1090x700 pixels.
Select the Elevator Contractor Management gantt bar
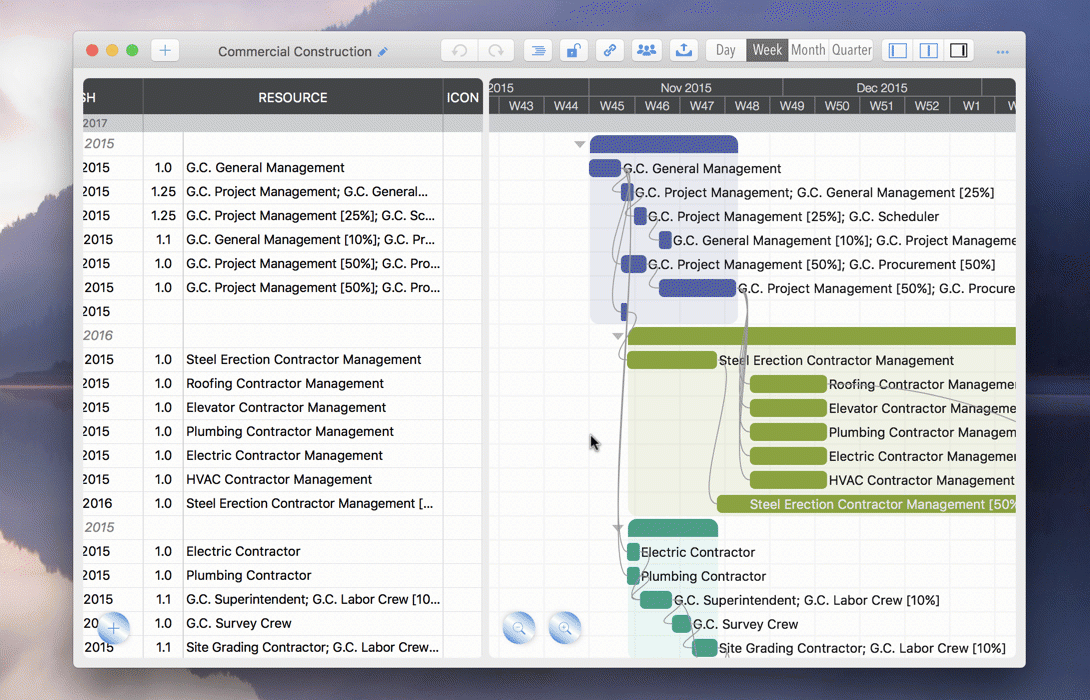(x=788, y=408)
